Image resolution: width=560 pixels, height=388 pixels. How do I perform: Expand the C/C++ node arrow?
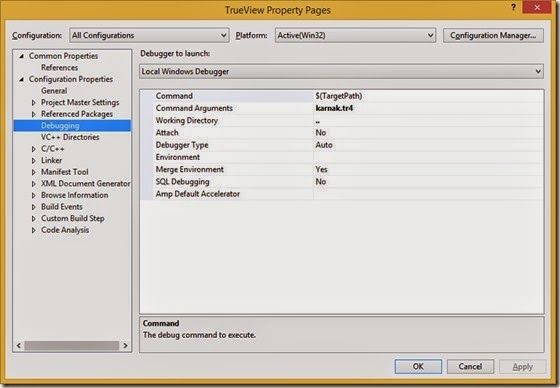(34, 149)
